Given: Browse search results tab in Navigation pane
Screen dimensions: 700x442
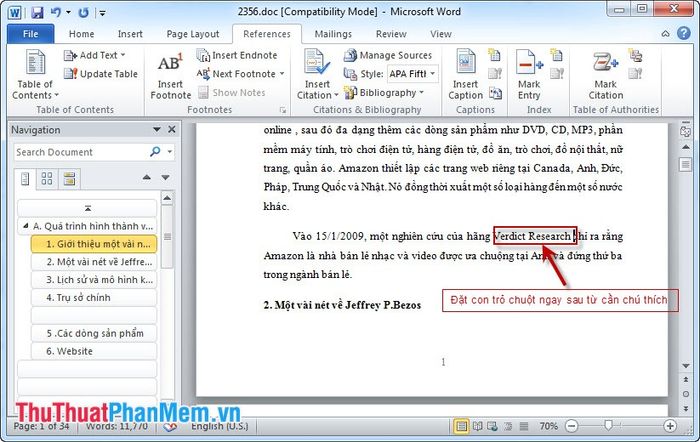Looking at the screenshot, I should tap(69, 179).
